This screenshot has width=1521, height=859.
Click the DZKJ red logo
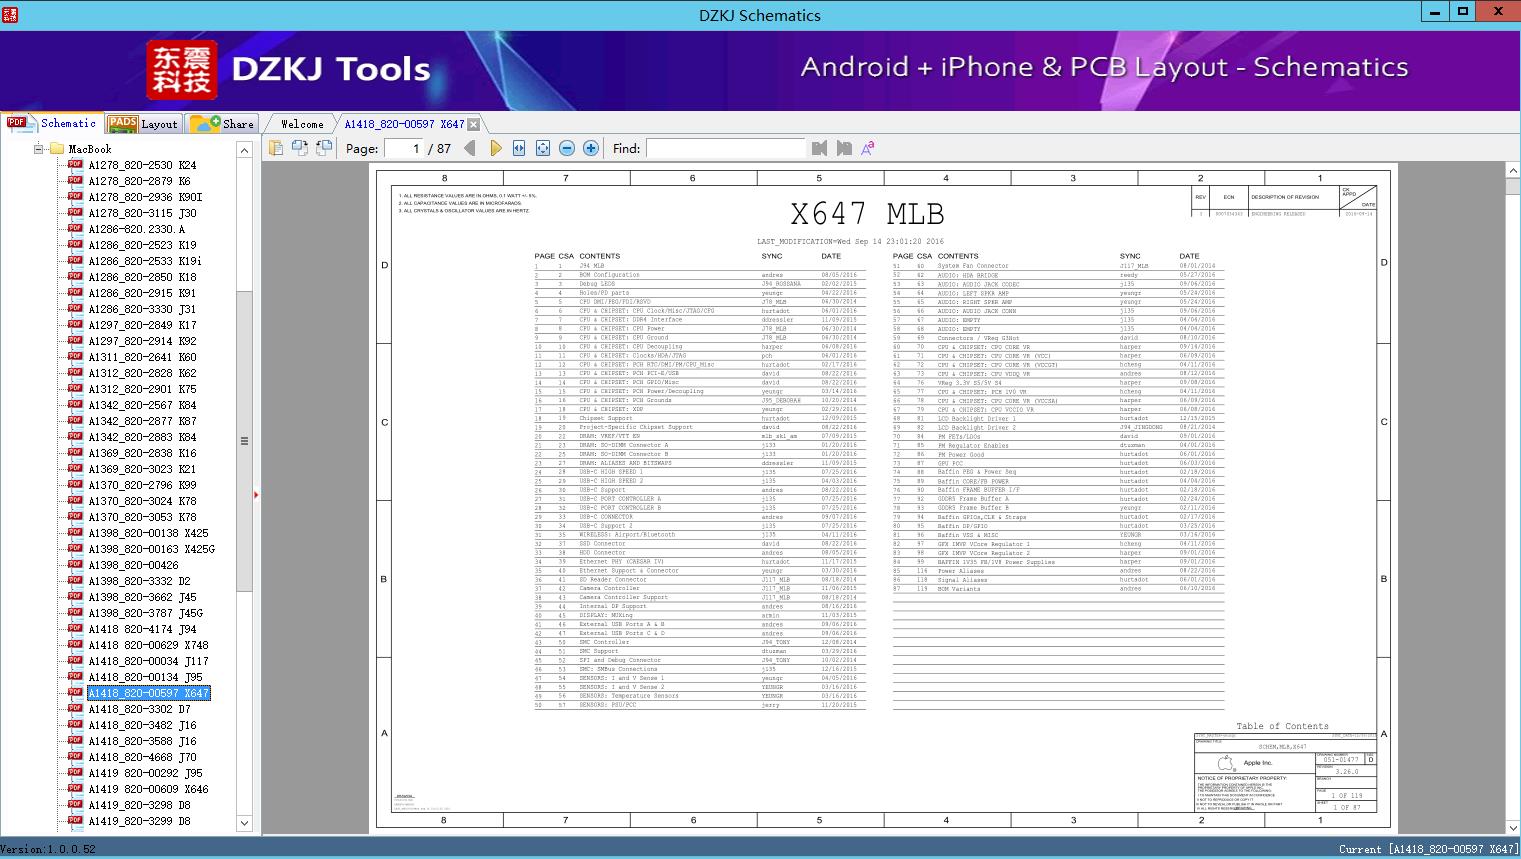pos(181,70)
